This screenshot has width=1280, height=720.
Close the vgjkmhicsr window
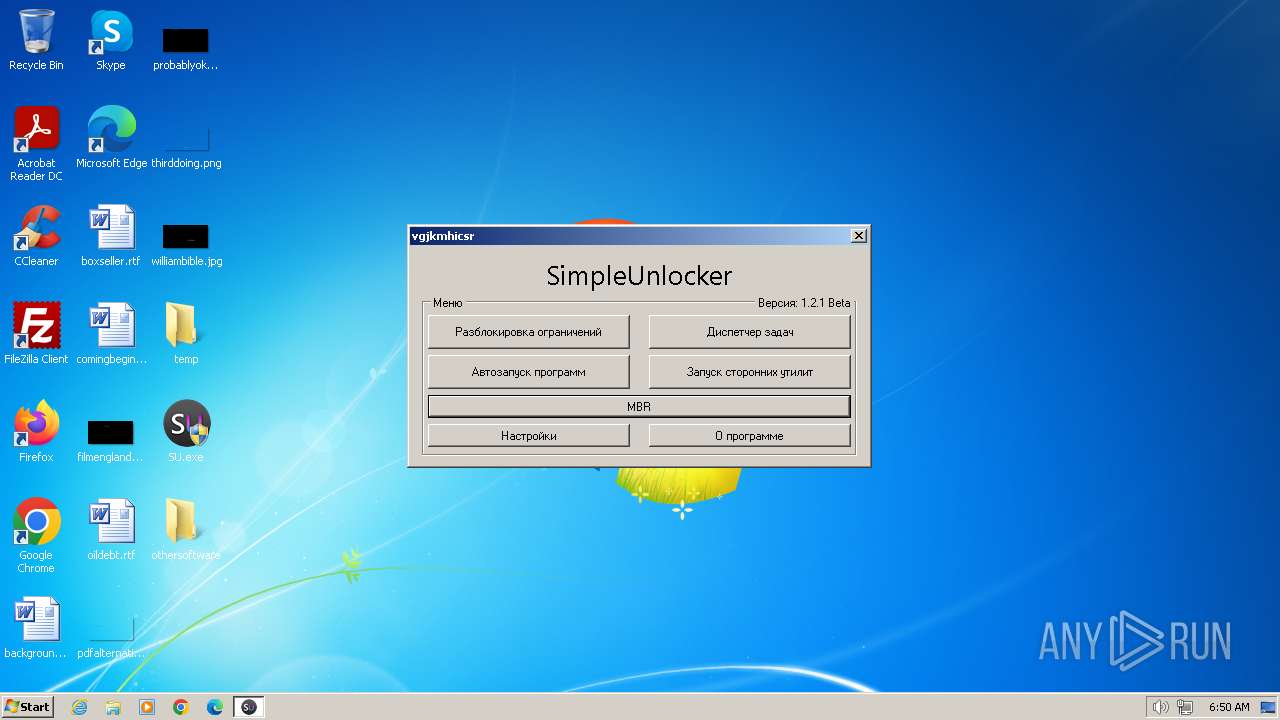[x=858, y=236]
